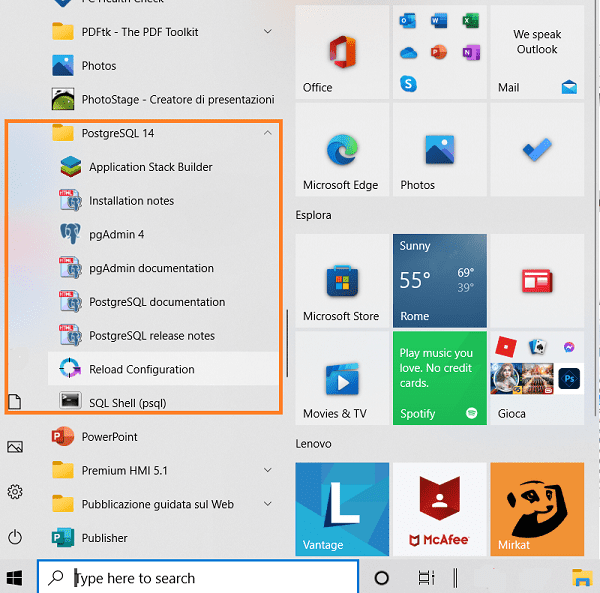Open the McAfee tile

tap(440, 509)
